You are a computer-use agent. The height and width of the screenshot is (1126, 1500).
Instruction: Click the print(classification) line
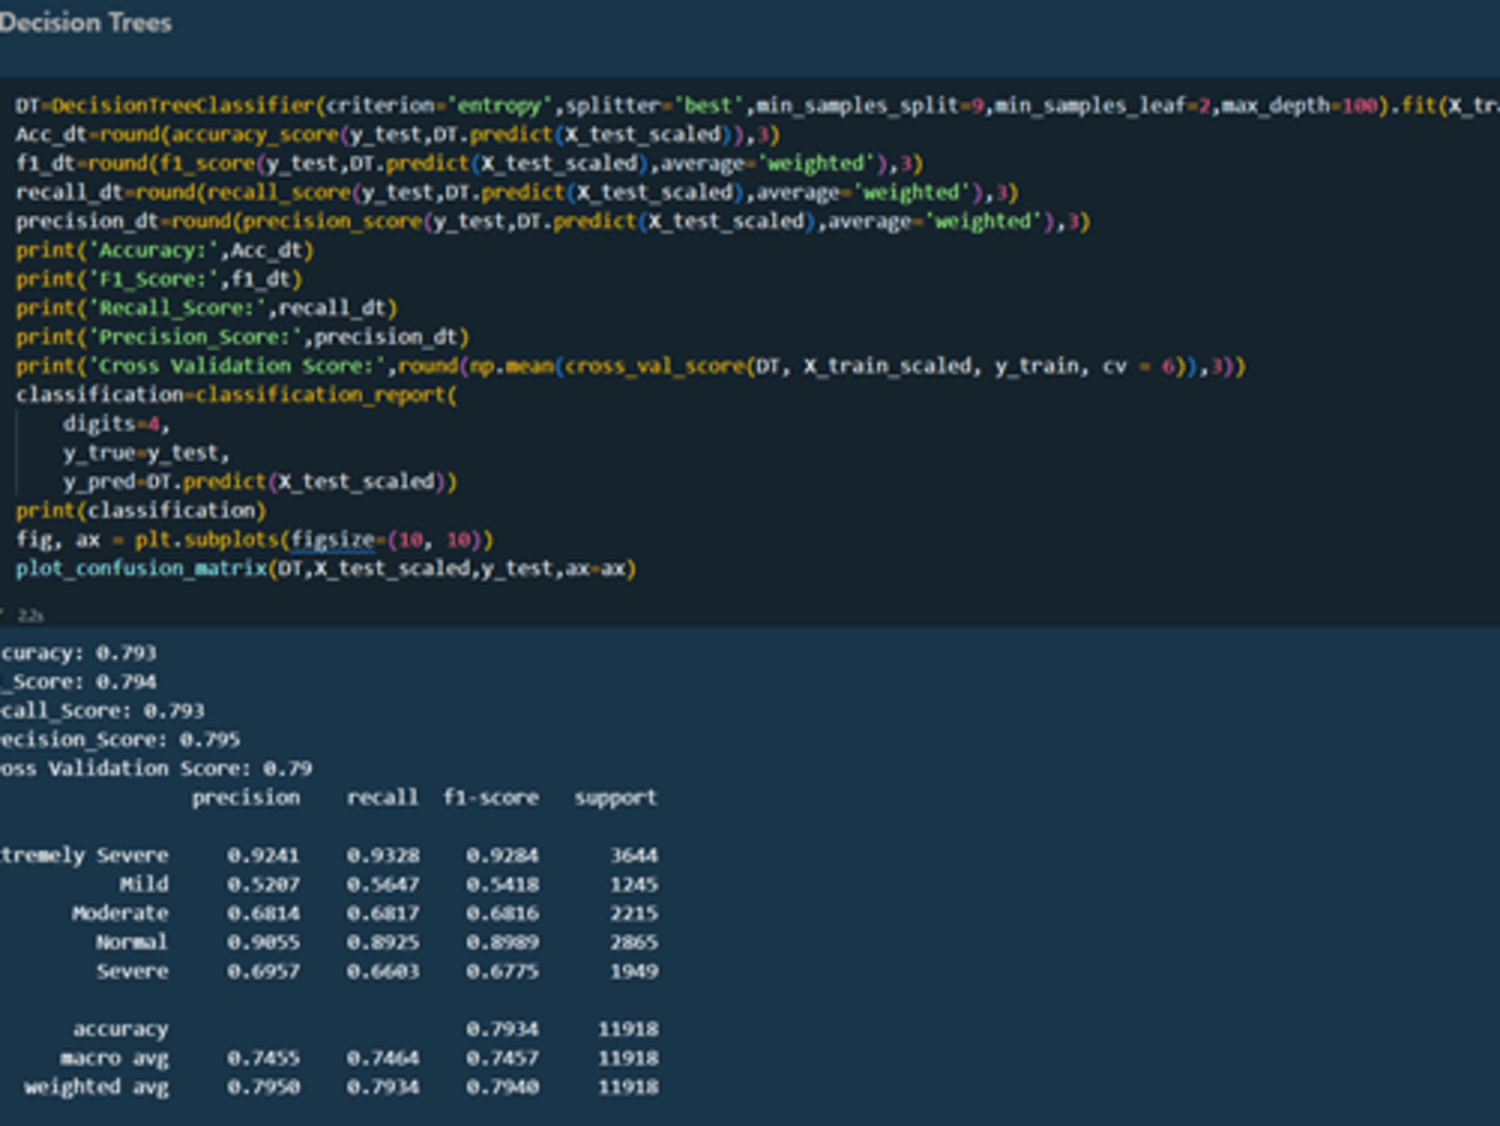(141, 511)
